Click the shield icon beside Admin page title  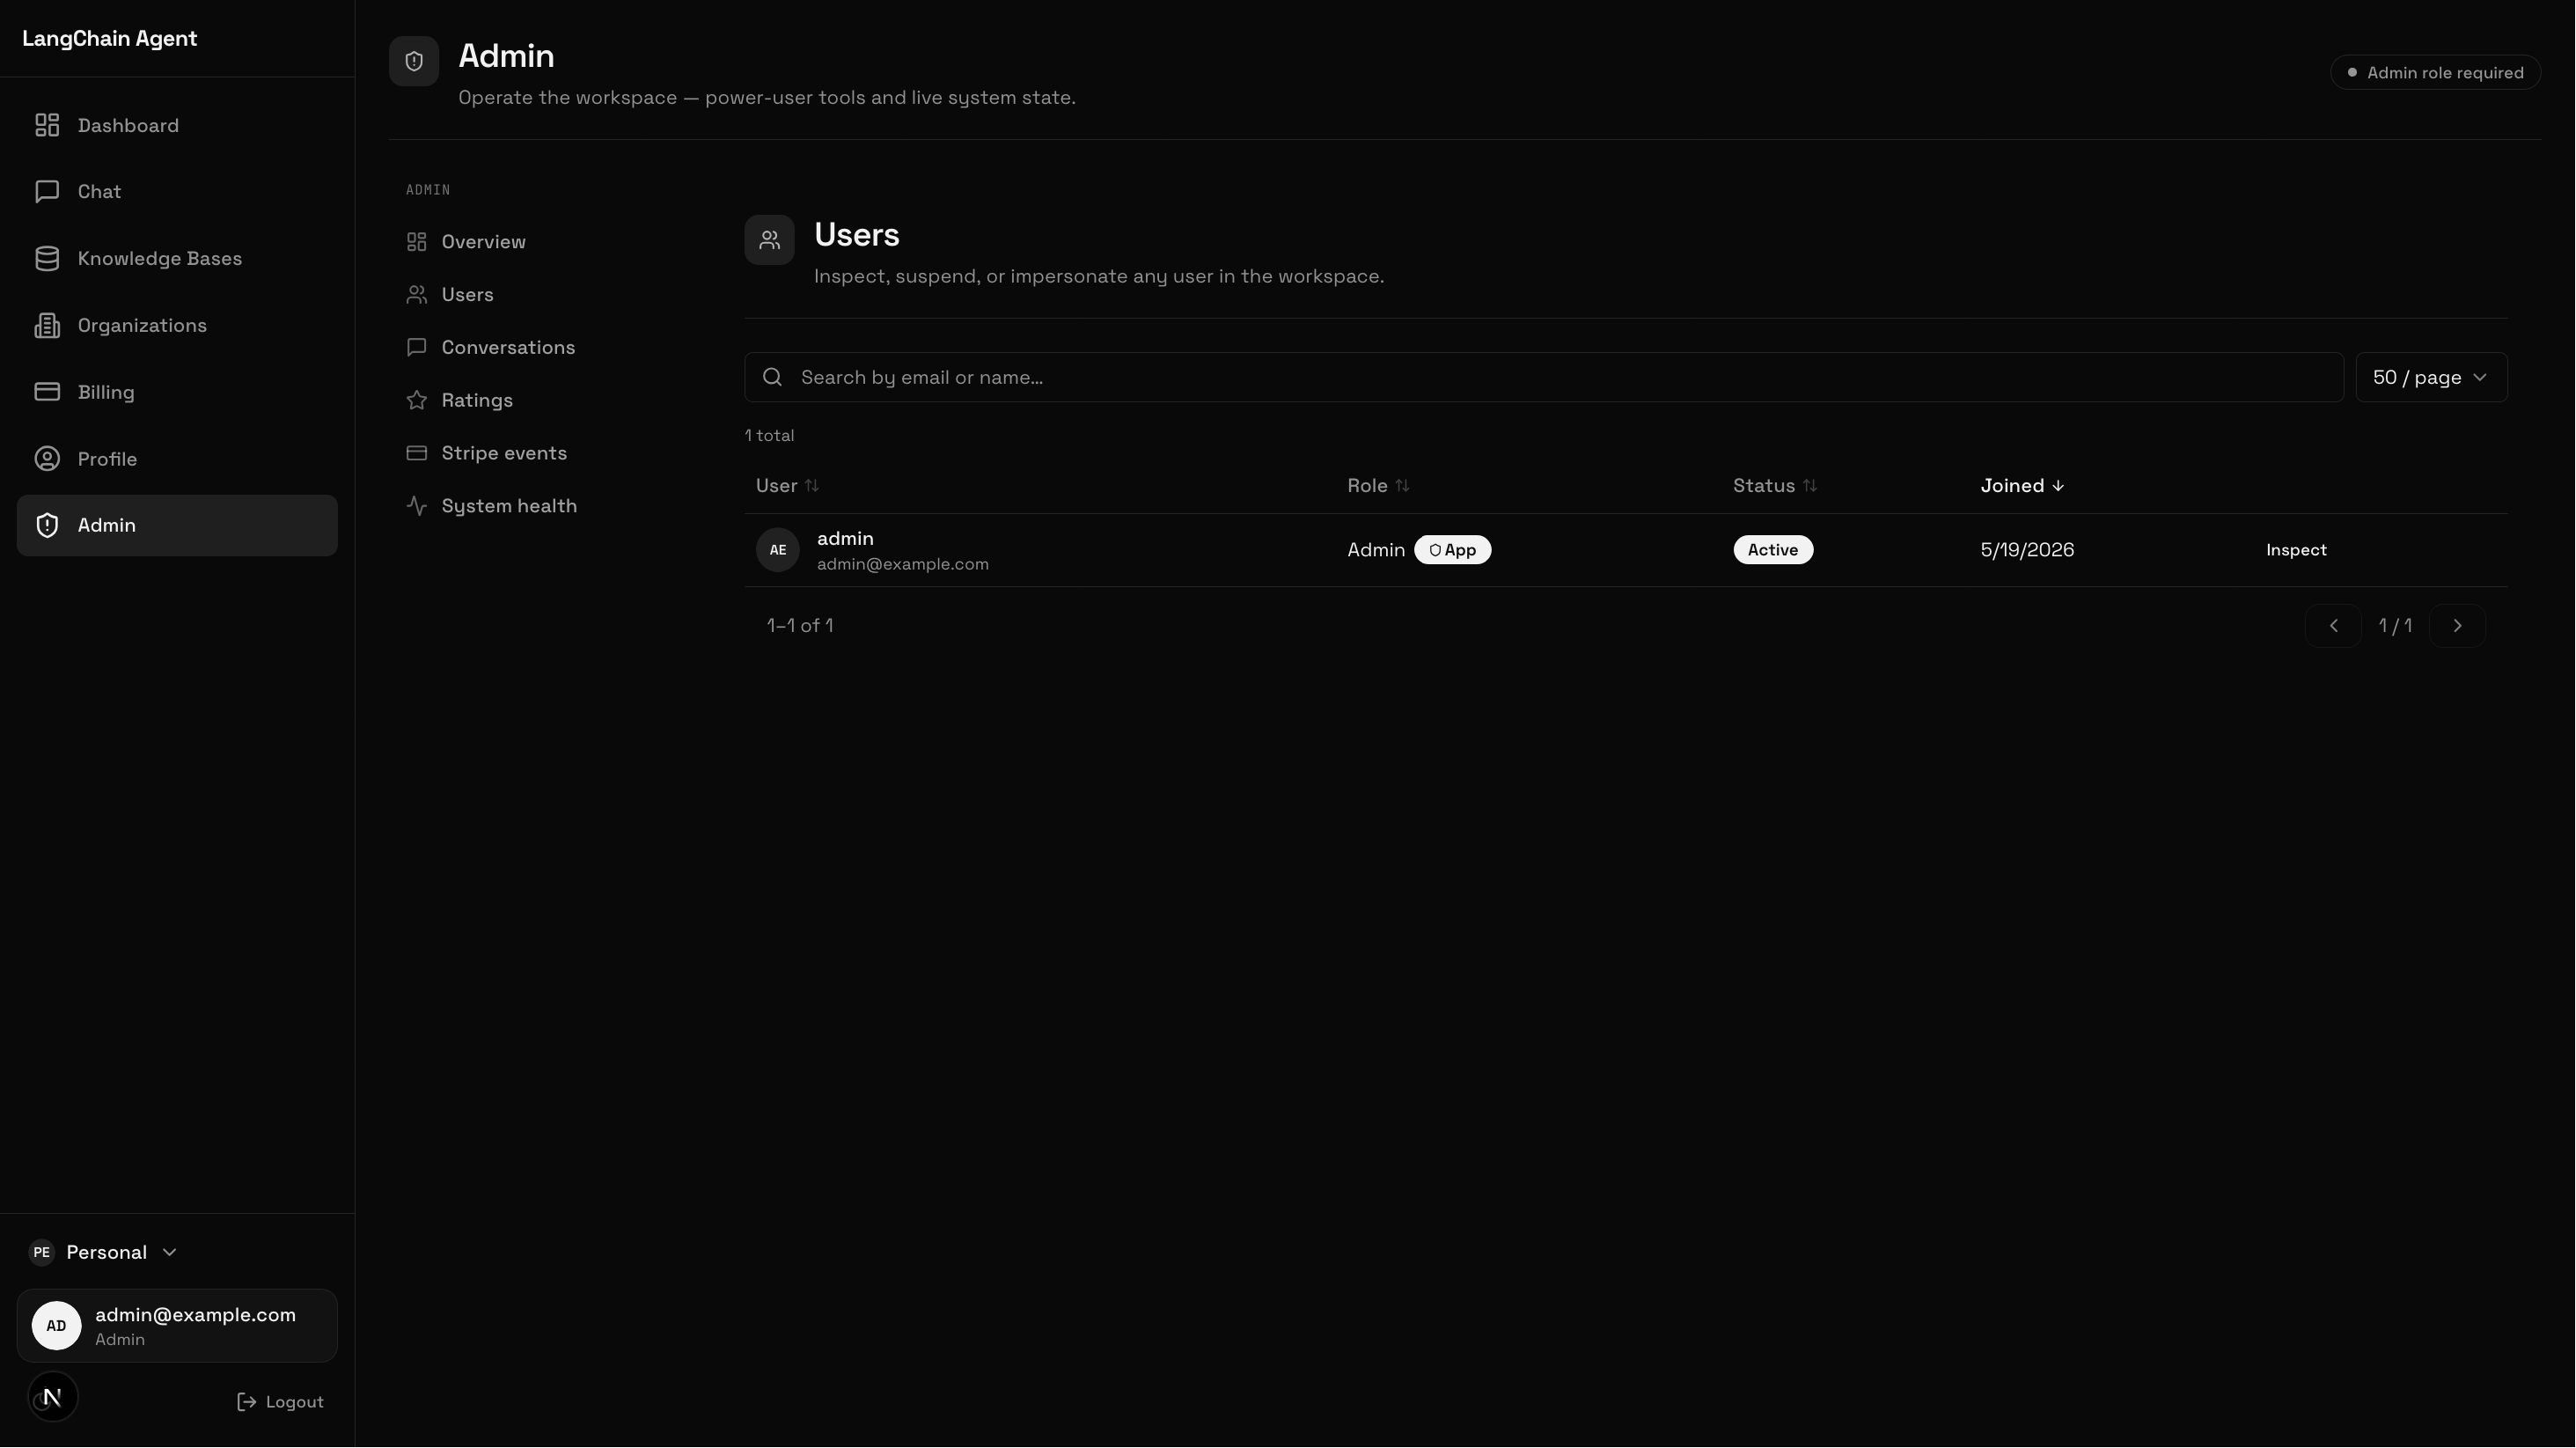[x=414, y=61]
